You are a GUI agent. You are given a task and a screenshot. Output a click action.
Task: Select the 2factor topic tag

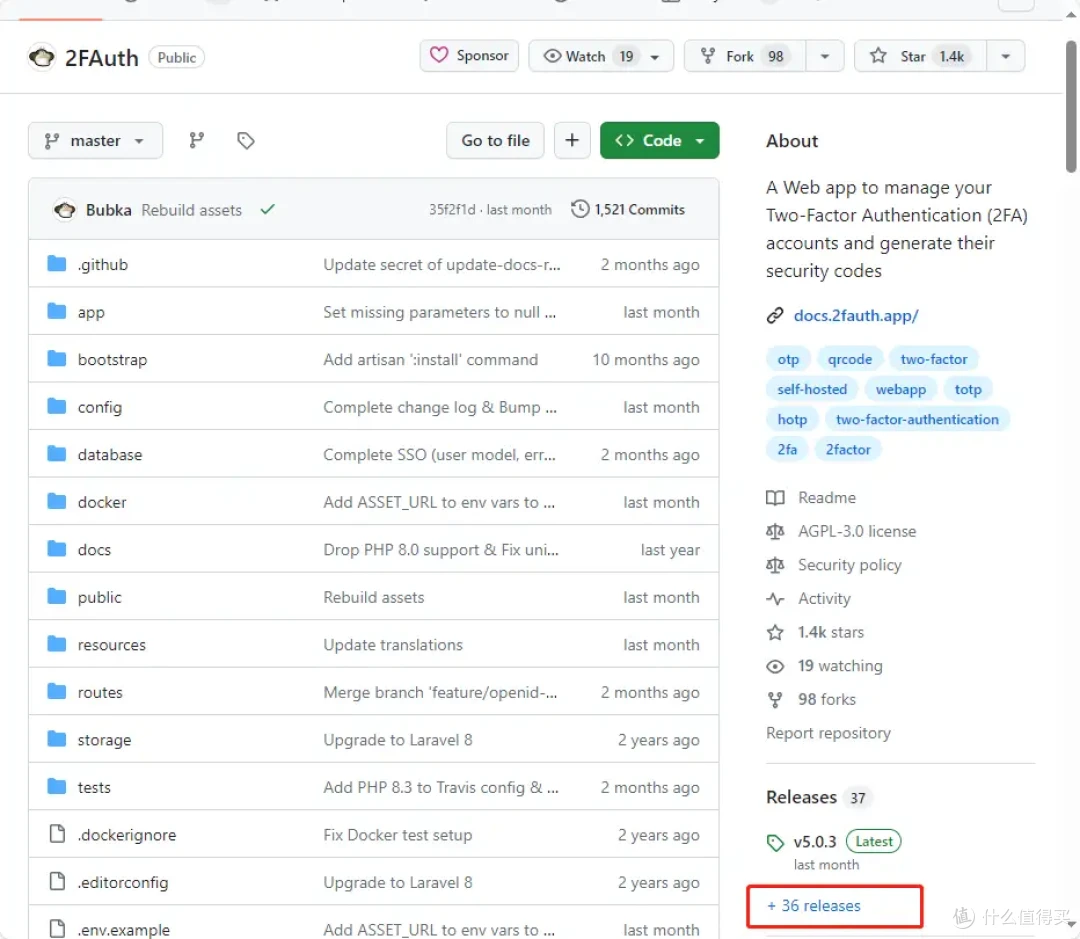tap(848, 450)
